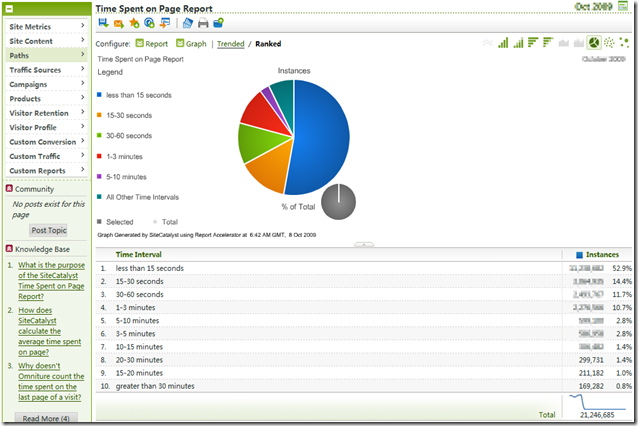Click the printer icon in toolbar
The width and height of the screenshot is (638, 426).
coord(203,23)
